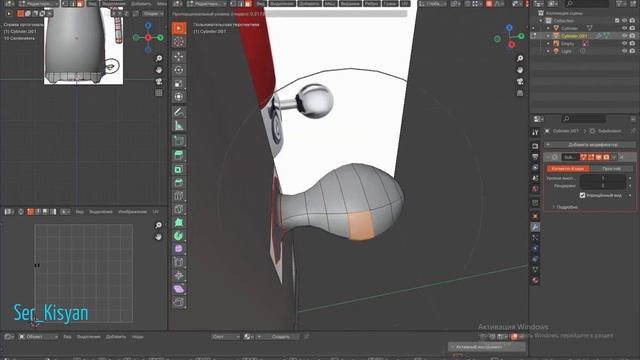Select Катмулл-Кларк subdivision type
Screen dimensions: 640x360
568,169
